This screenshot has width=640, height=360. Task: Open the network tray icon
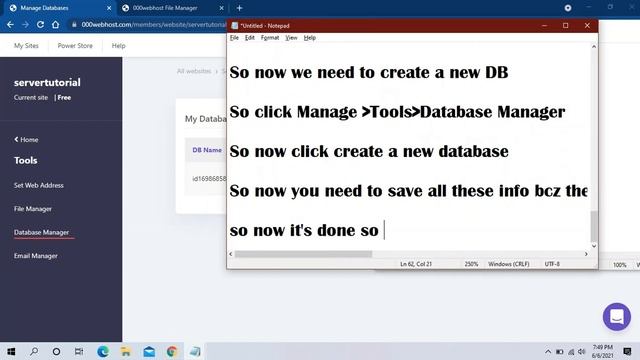[x=571, y=351]
